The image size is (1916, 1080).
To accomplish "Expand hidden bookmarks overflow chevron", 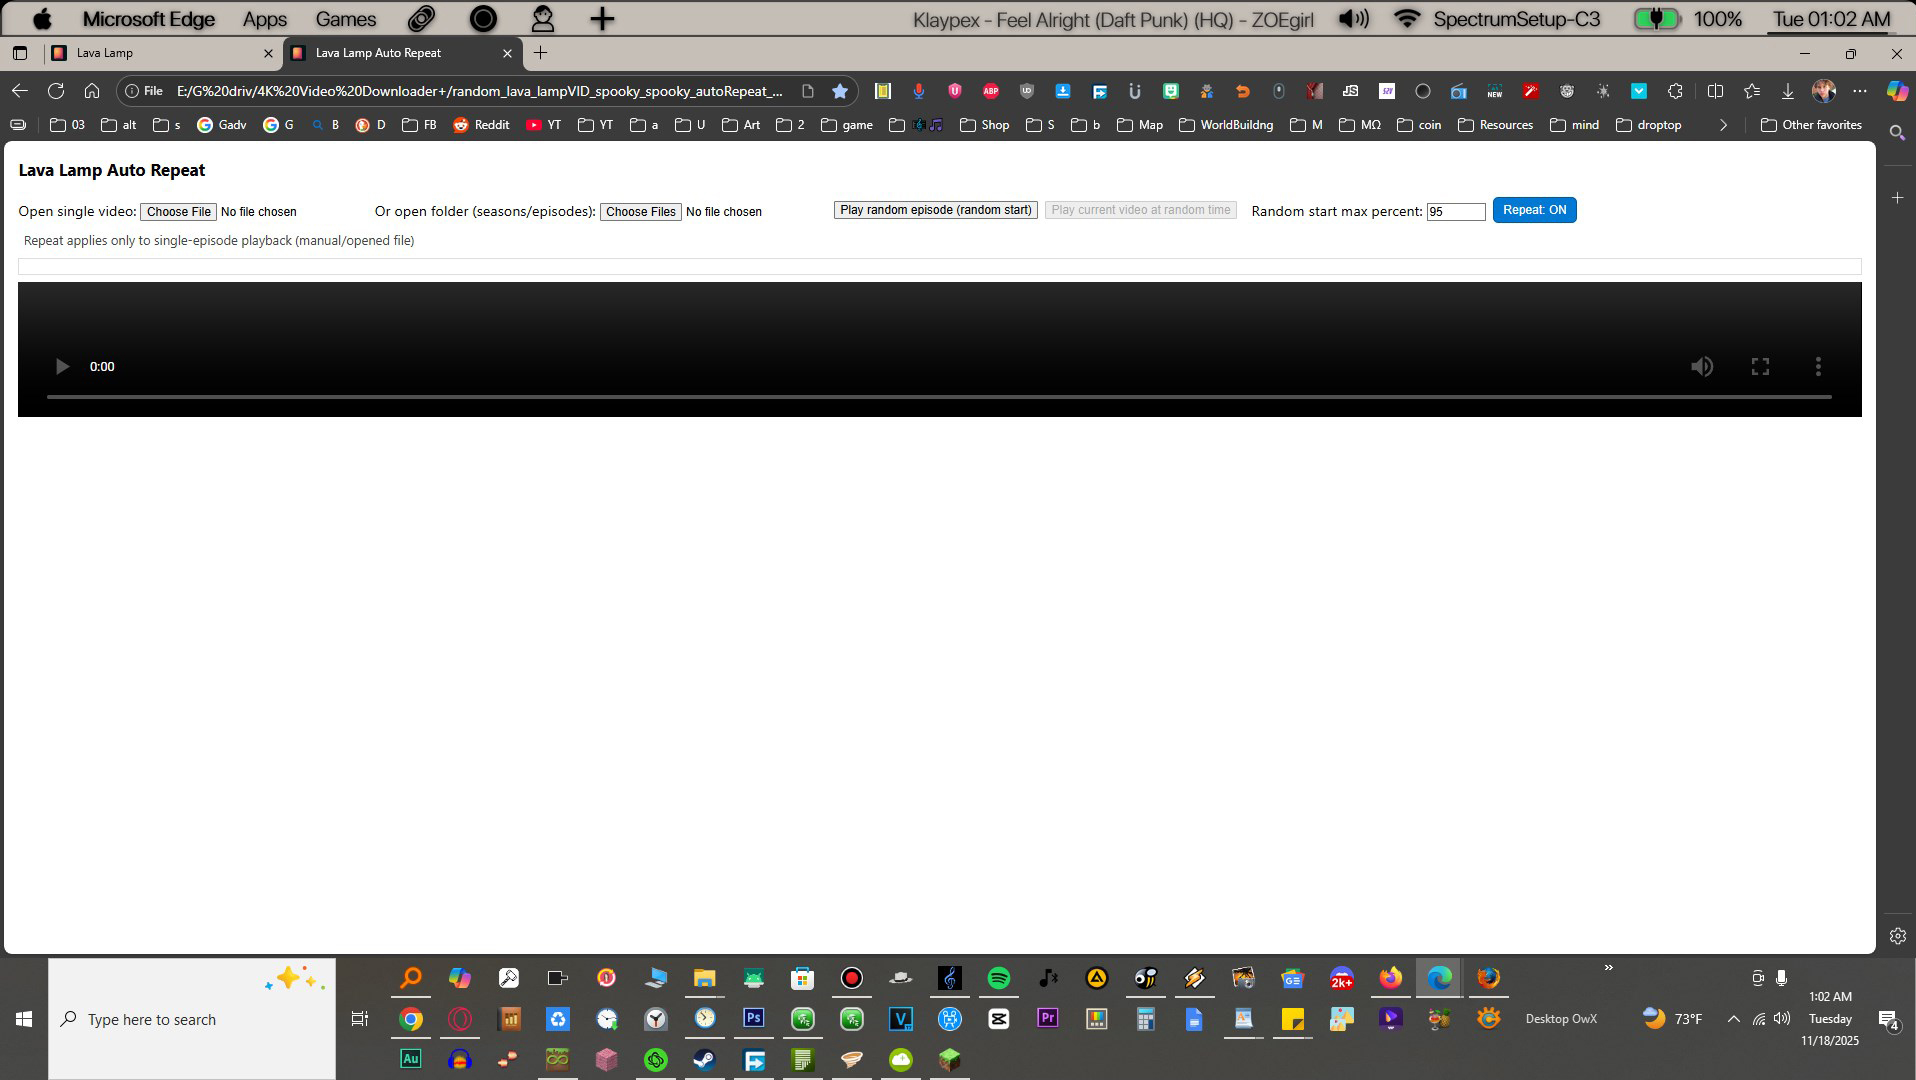I will (1723, 125).
